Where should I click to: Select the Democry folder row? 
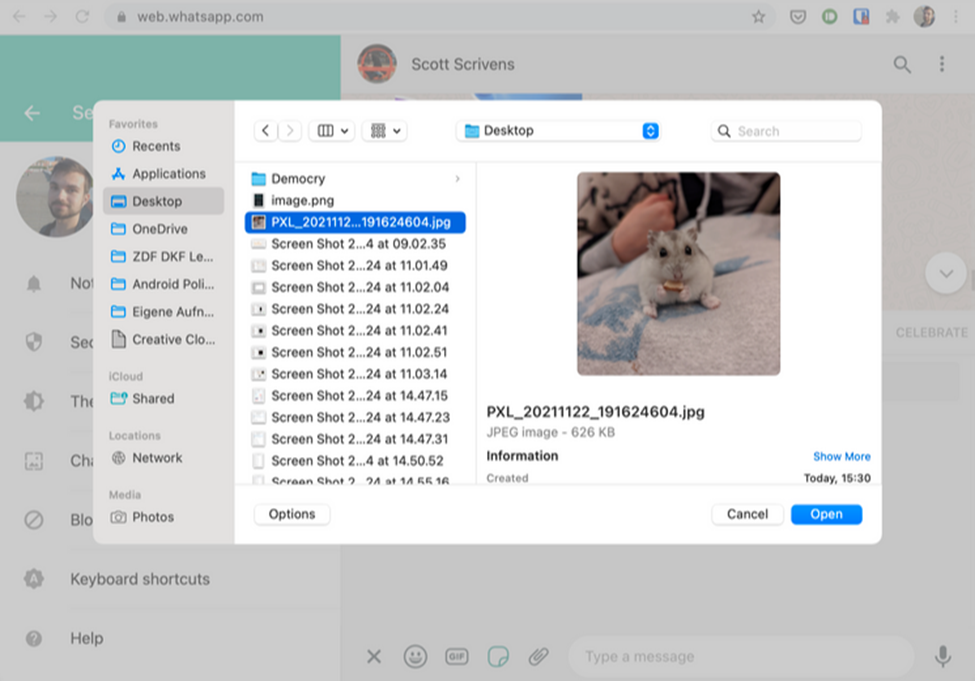(355, 179)
